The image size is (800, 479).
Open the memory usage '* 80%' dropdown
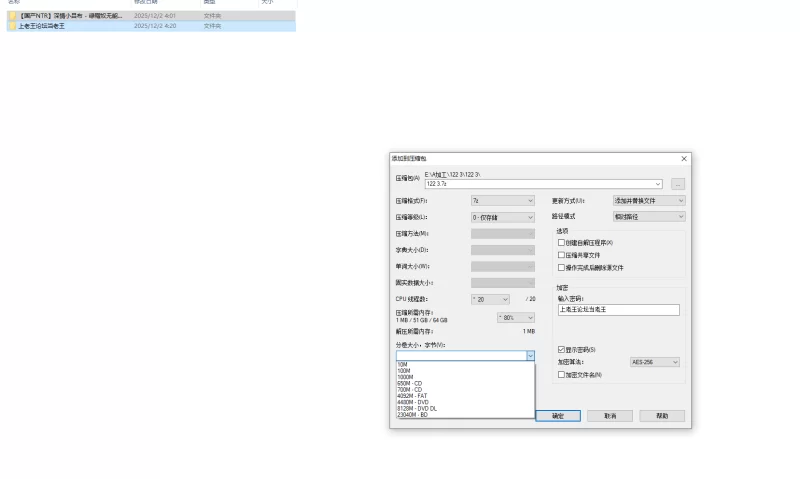[x=516, y=317]
